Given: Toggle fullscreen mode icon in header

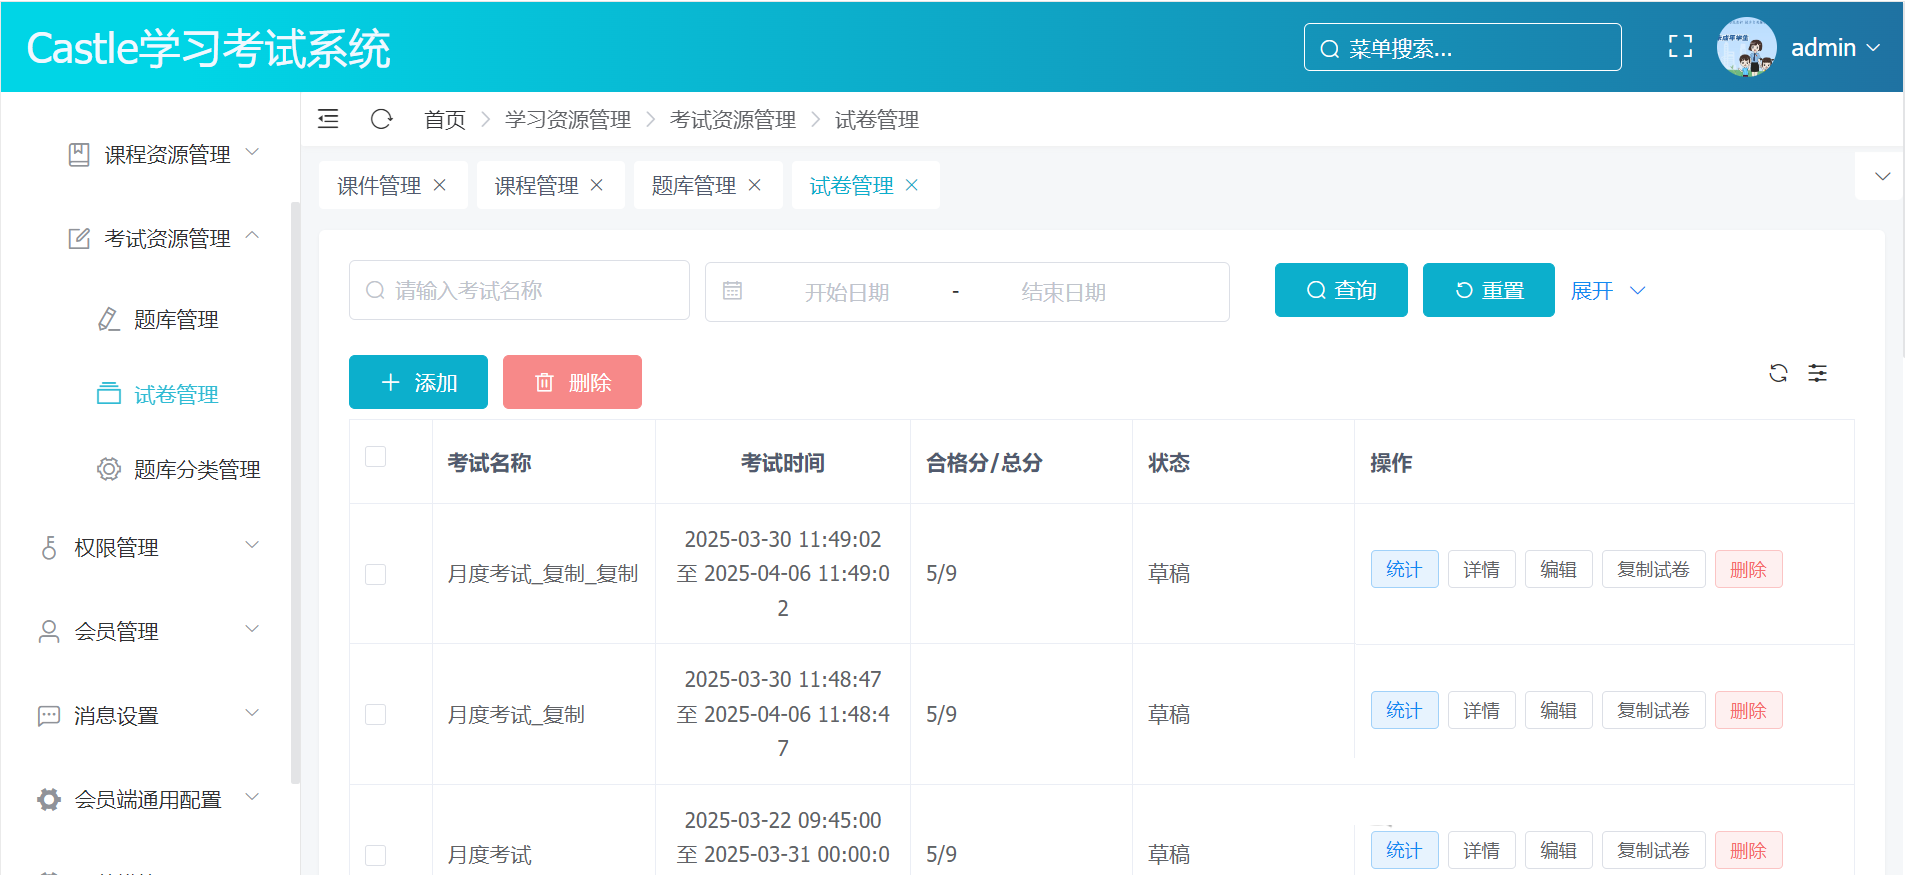Looking at the screenshot, I should pyautogui.click(x=1680, y=47).
